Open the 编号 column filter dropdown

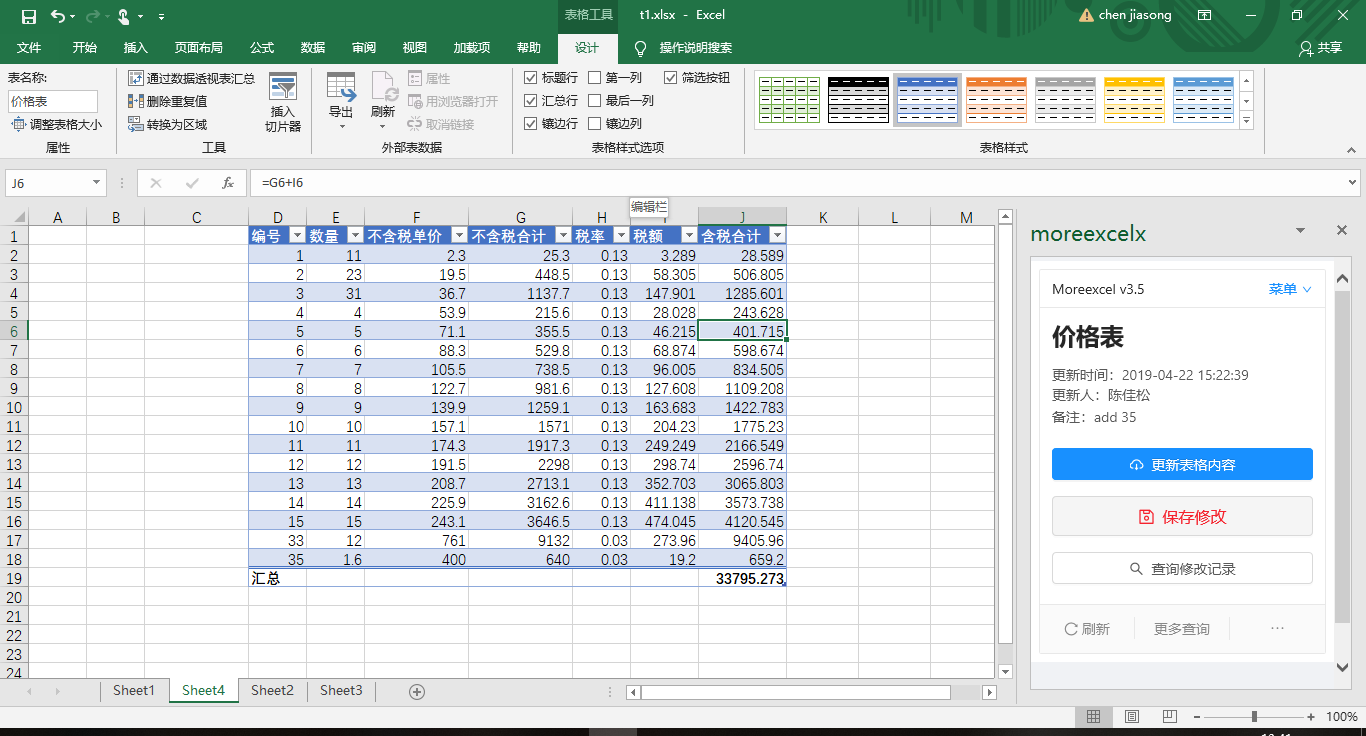coord(297,234)
